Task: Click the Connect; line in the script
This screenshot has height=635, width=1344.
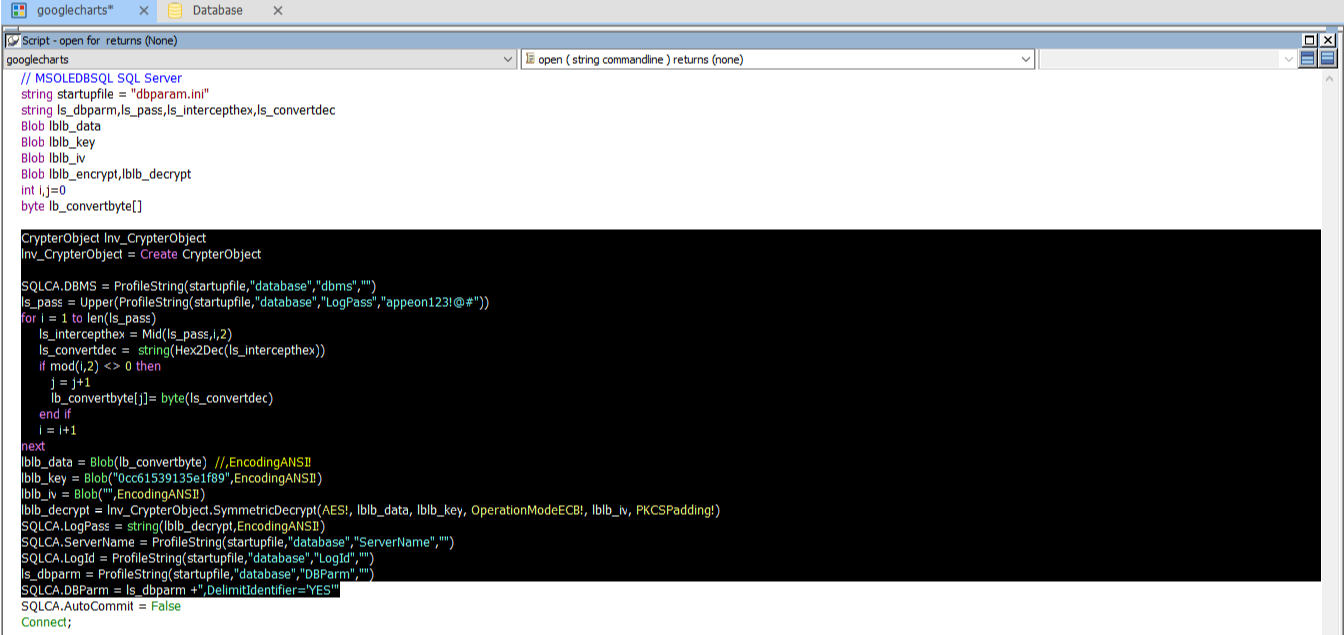Action: coord(46,622)
